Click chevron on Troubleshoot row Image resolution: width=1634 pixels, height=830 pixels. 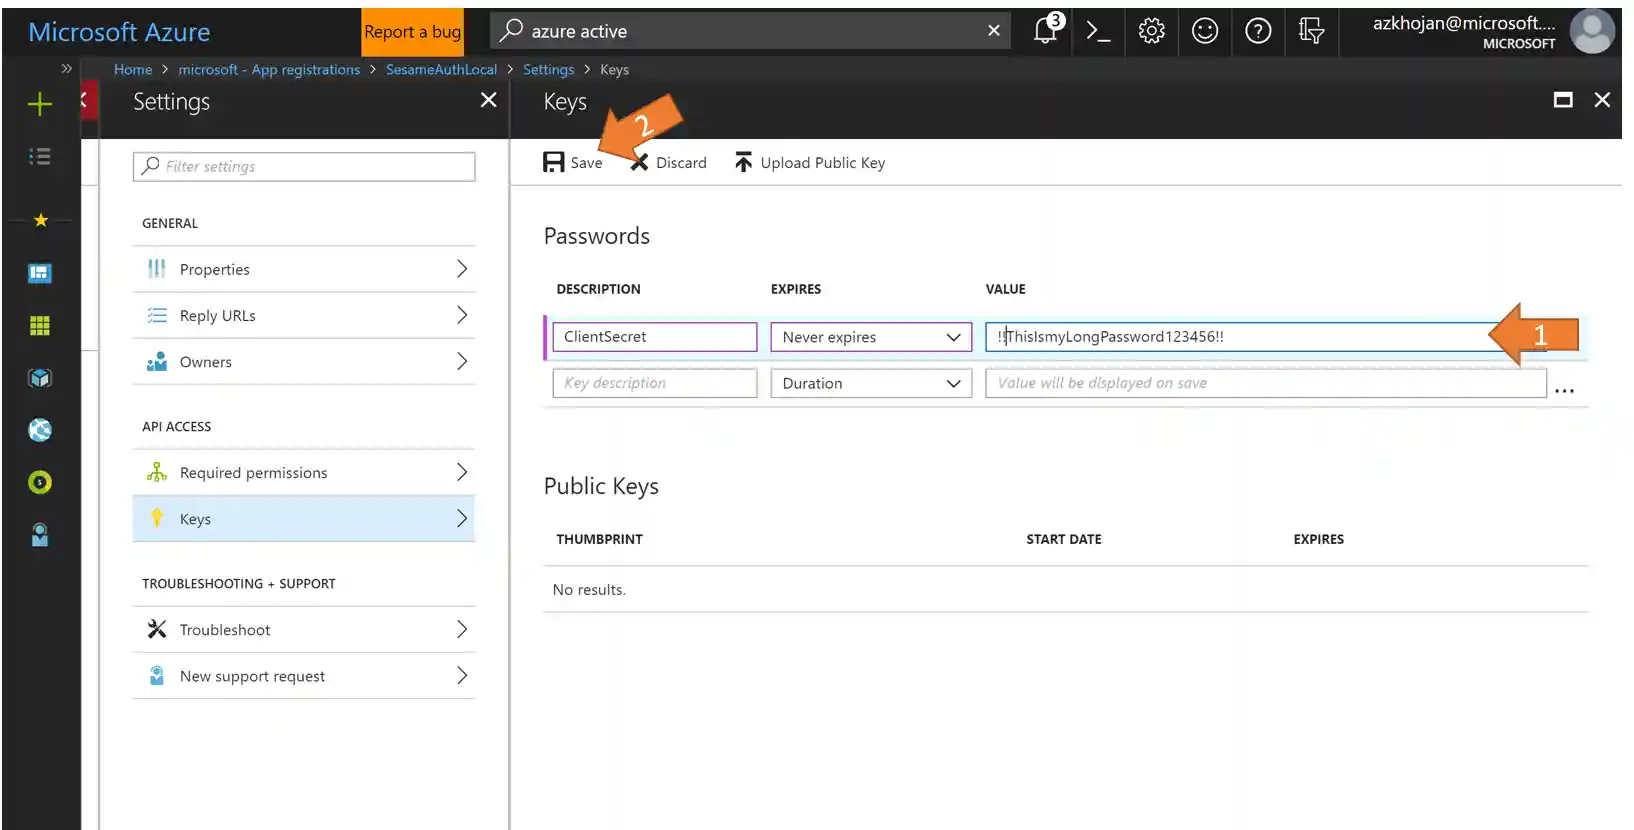462,629
